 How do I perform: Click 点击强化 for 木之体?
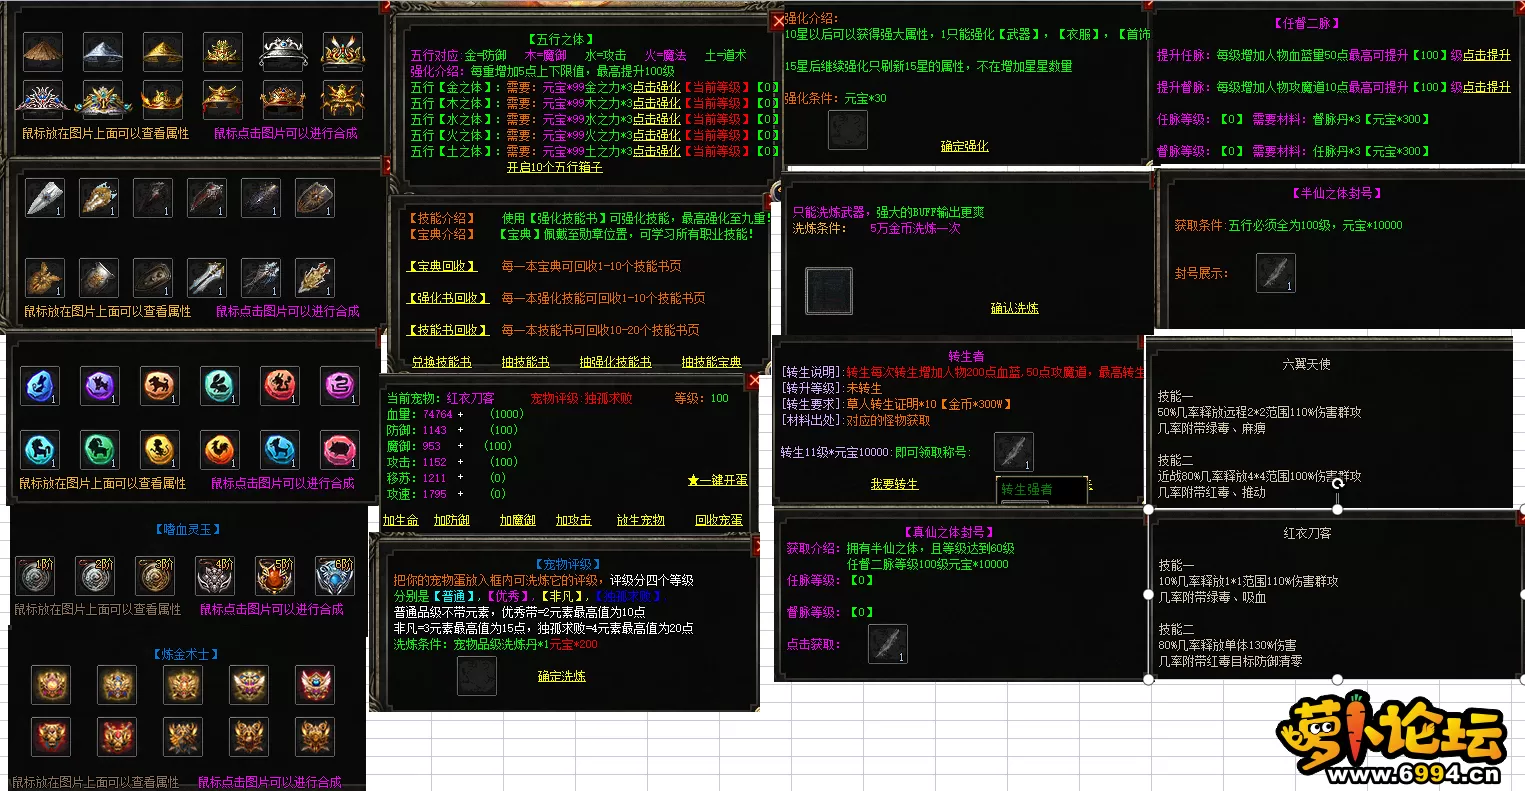657,103
